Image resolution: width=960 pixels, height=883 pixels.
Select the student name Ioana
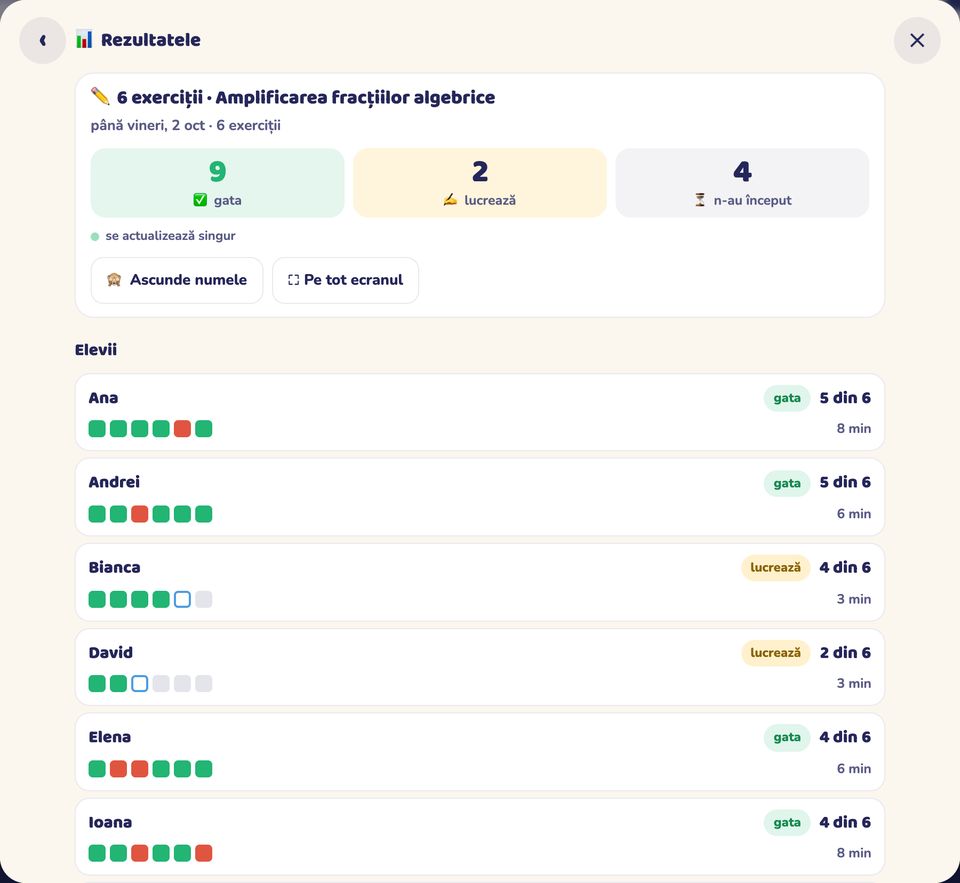pyautogui.click(x=110, y=822)
